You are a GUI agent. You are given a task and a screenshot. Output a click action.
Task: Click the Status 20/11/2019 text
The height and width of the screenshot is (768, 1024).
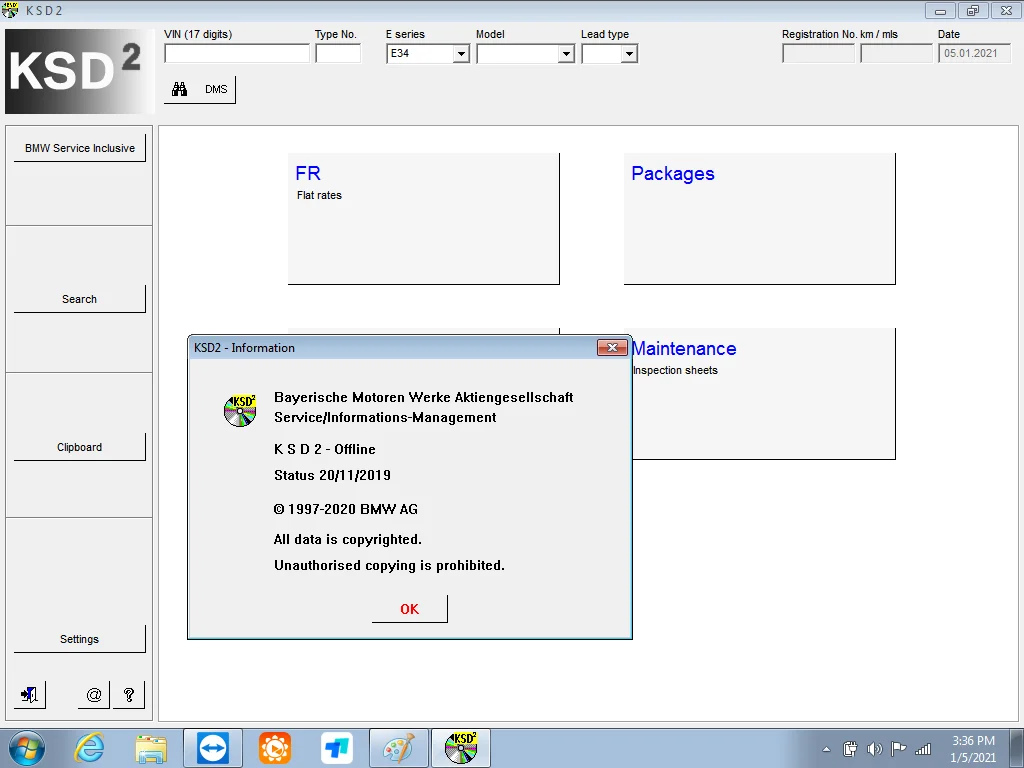tap(332, 475)
